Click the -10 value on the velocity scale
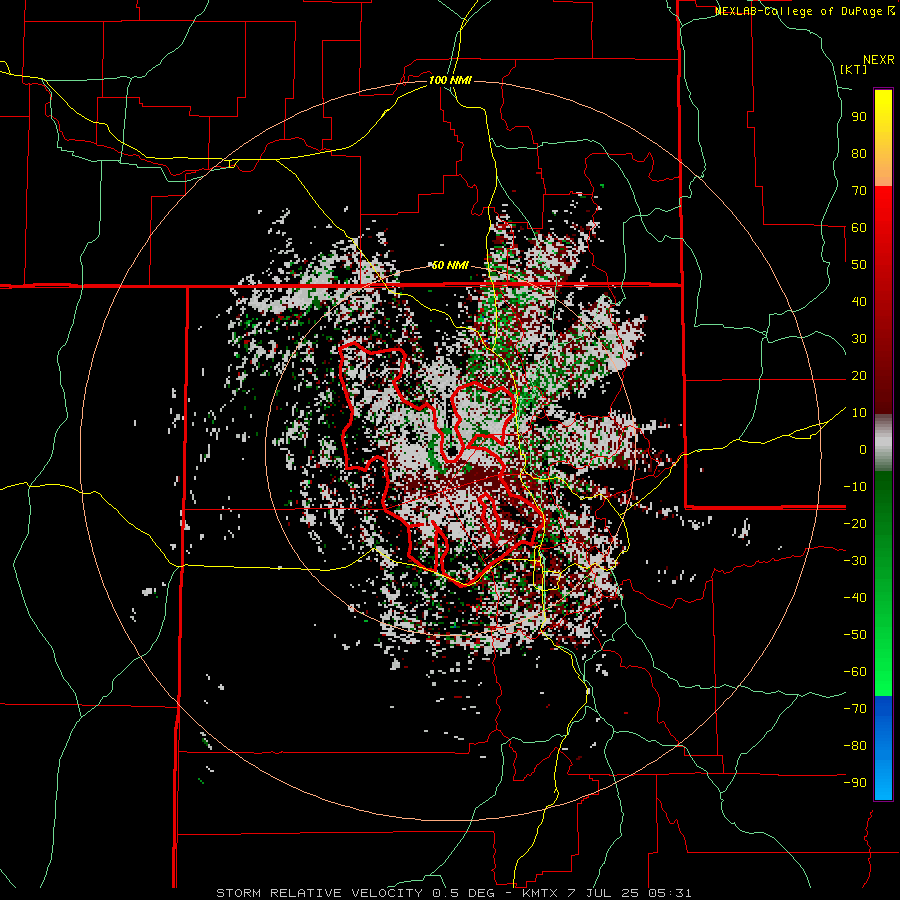This screenshot has height=900, width=900. click(x=855, y=487)
